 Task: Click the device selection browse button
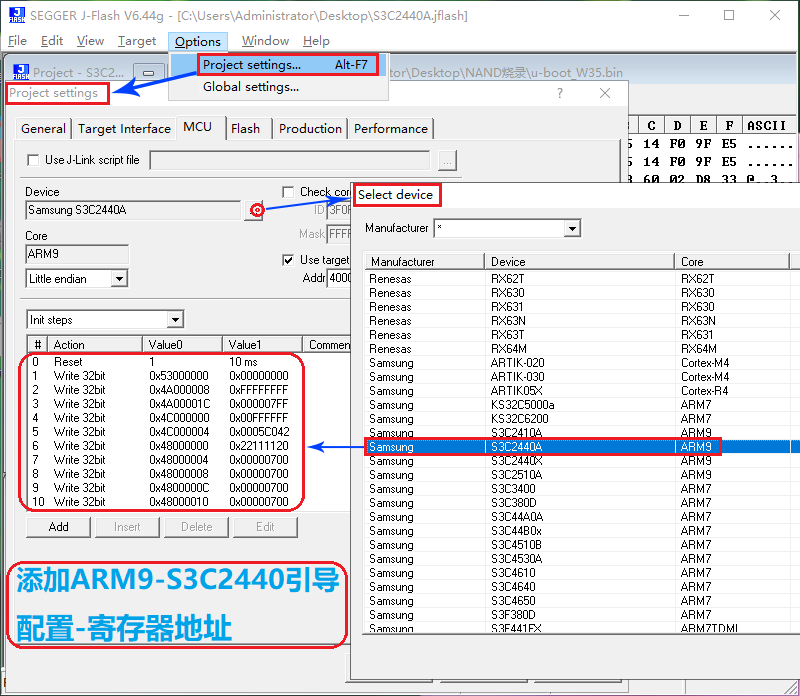point(257,210)
